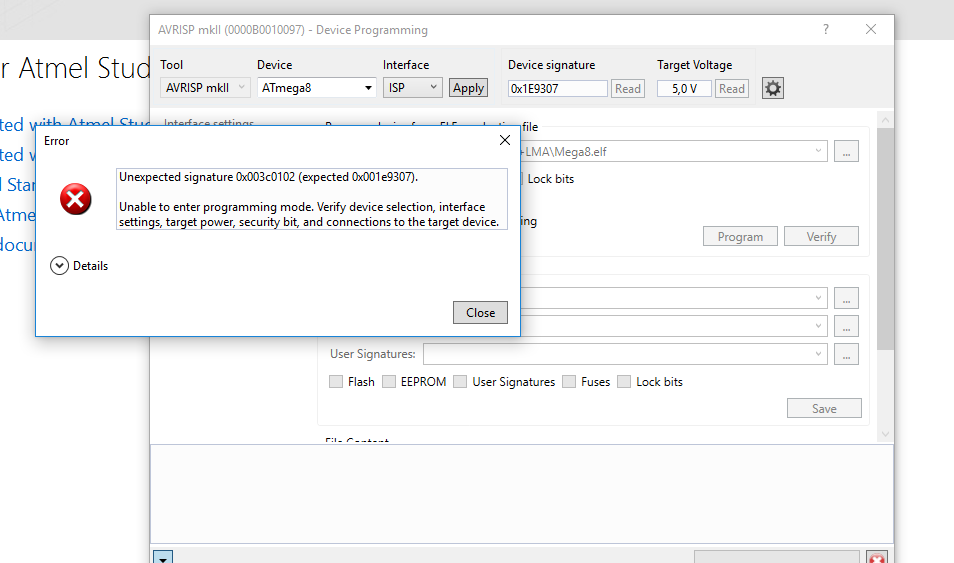This screenshot has width=954, height=563.
Task: Open the Interface dropdown ISP
Action: pyautogui.click(x=413, y=88)
